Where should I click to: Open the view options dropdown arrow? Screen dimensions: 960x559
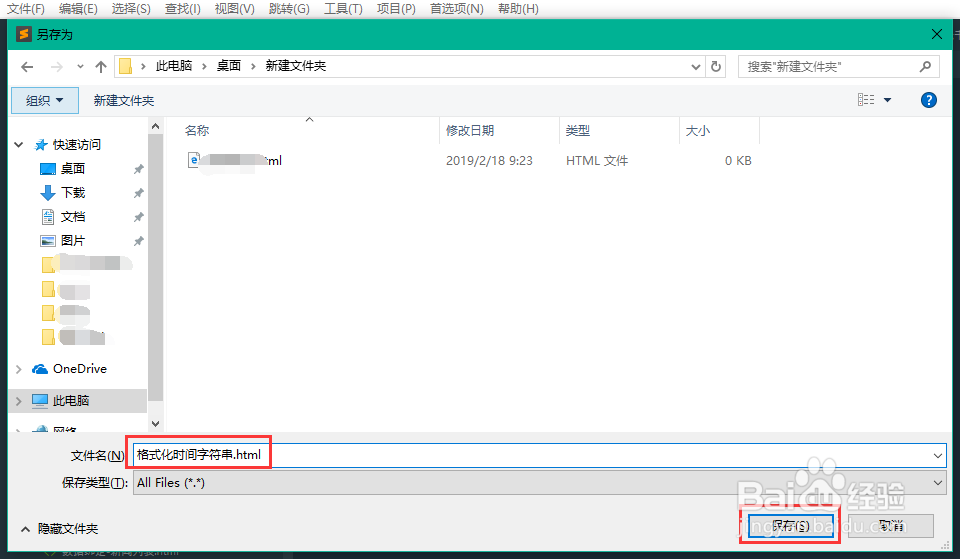coord(888,100)
